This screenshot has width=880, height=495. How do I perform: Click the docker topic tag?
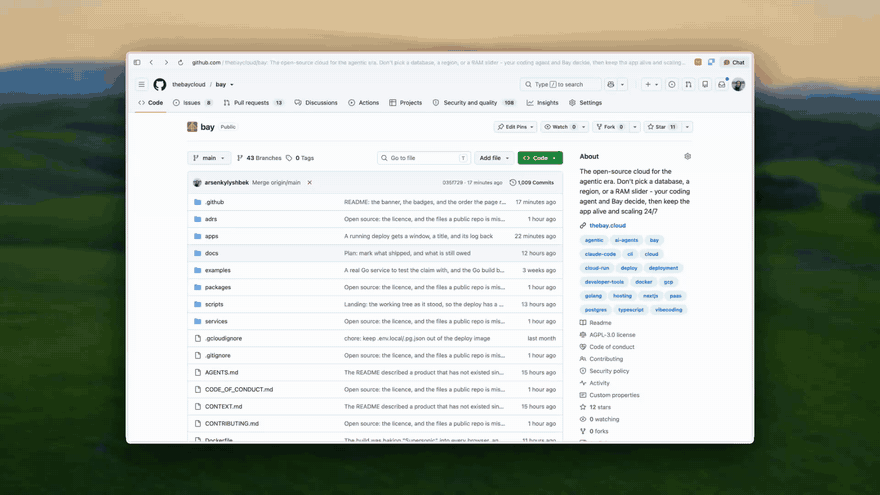pyautogui.click(x=644, y=282)
